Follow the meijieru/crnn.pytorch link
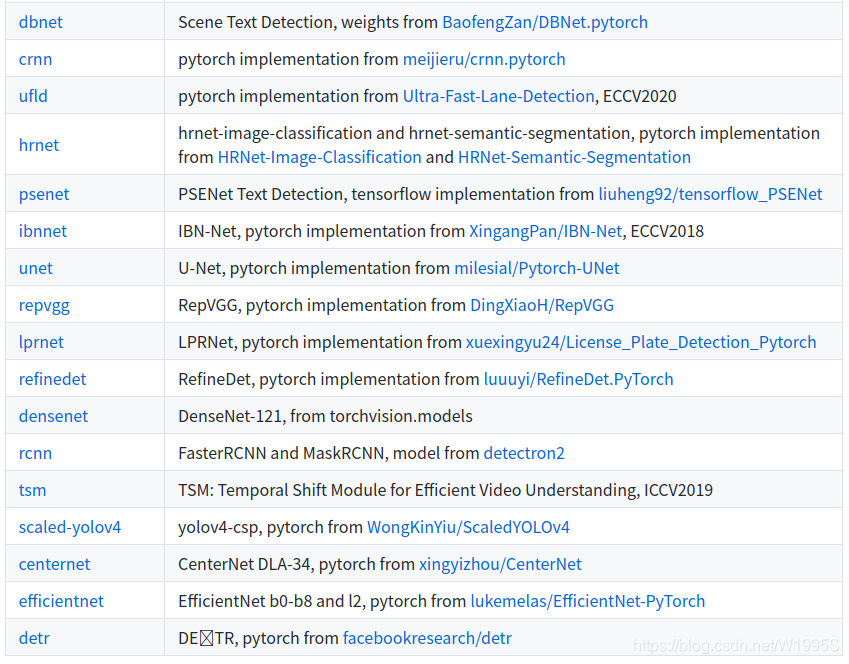Image resolution: width=849 pixels, height=664 pixels. point(484,59)
